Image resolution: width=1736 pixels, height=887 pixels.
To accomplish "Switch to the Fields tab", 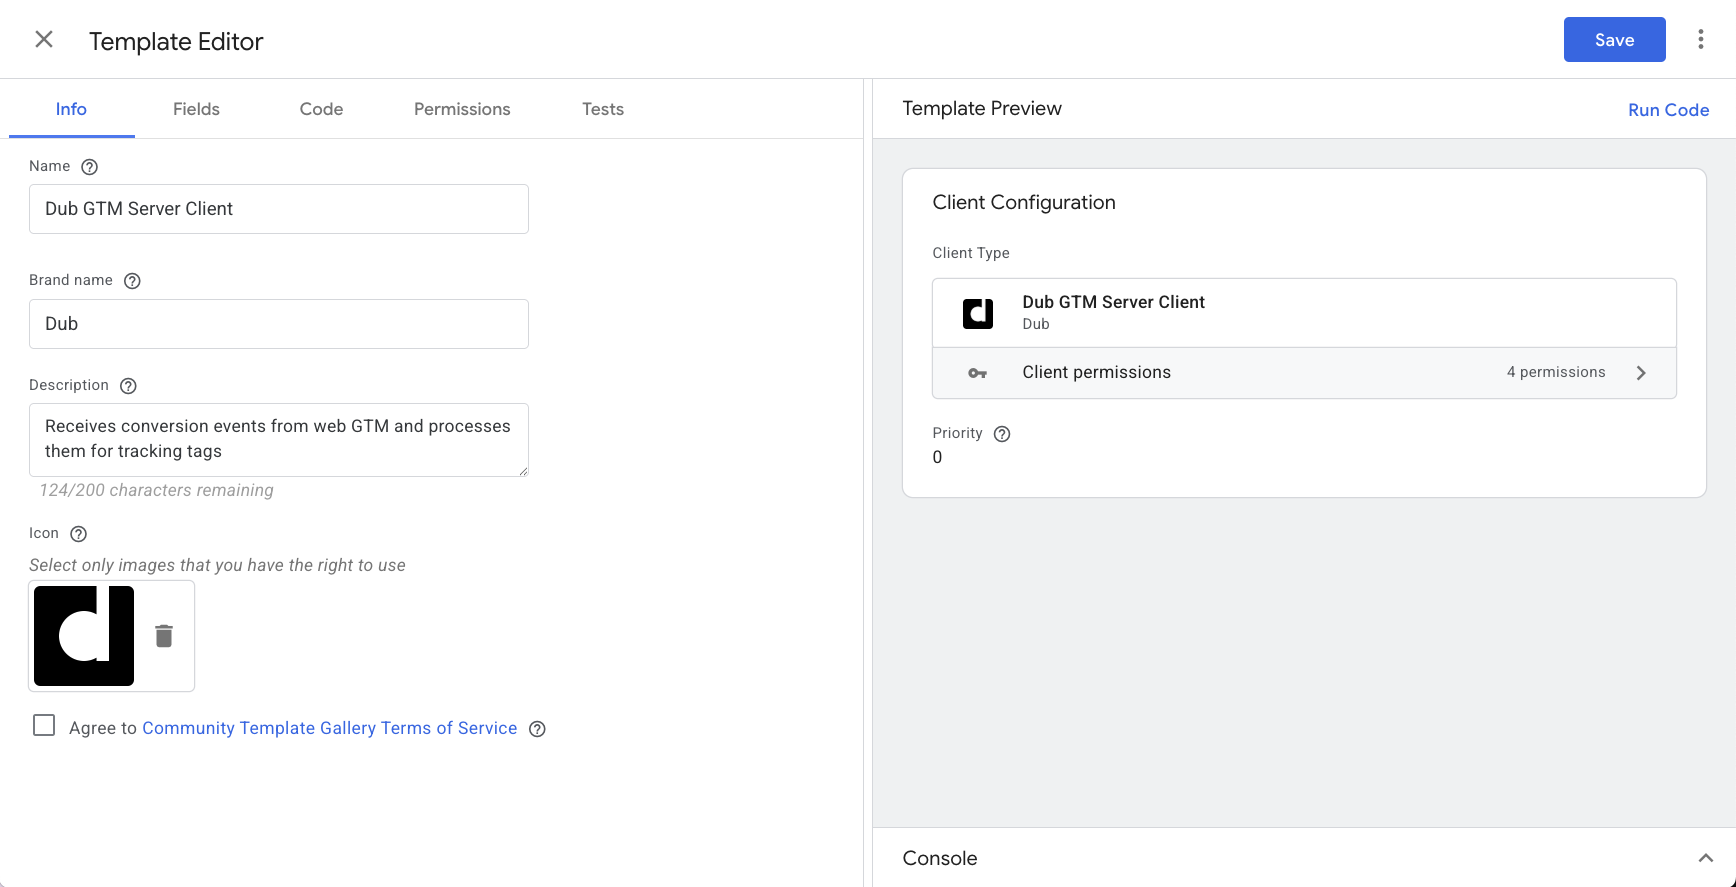I will tap(196, 109).
